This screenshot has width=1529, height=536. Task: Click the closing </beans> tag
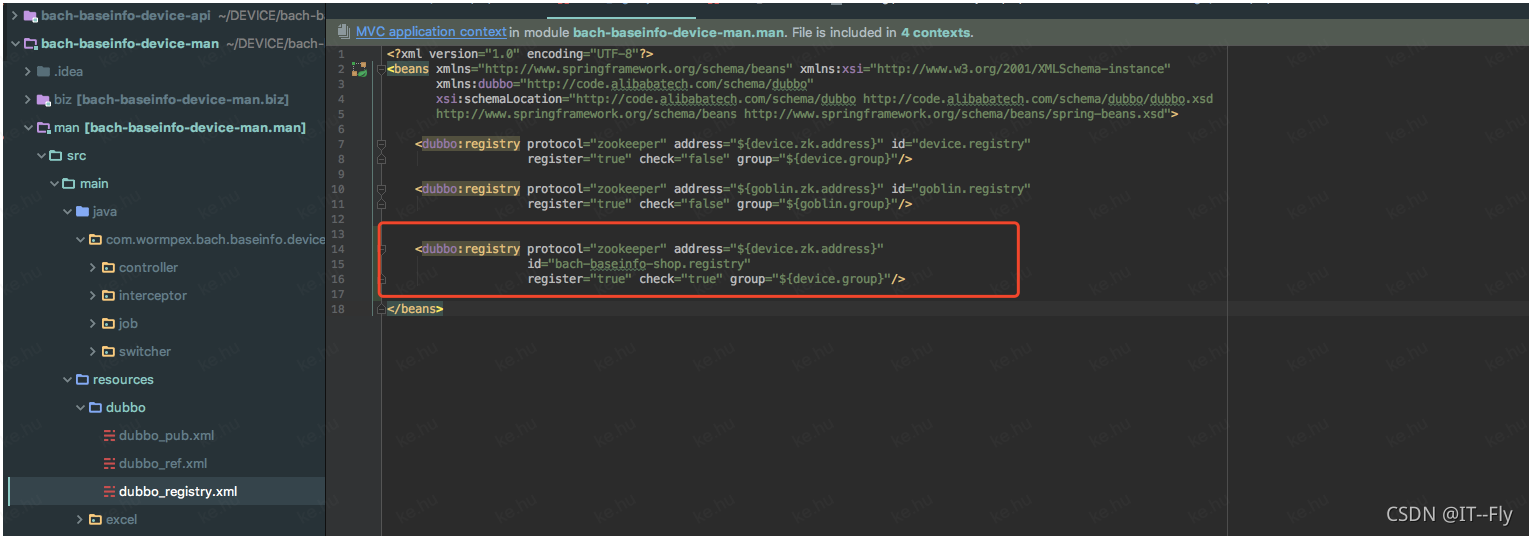coord(415,309)
